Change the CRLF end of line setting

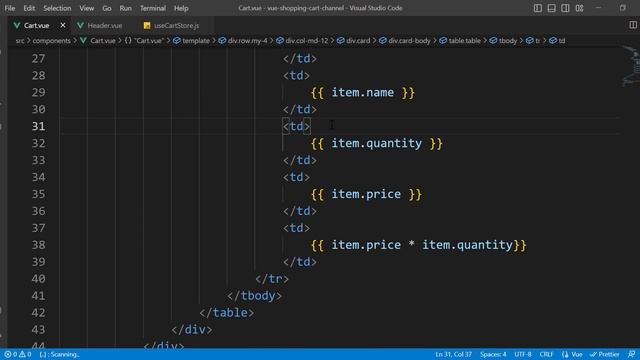[x=546, y=354]
